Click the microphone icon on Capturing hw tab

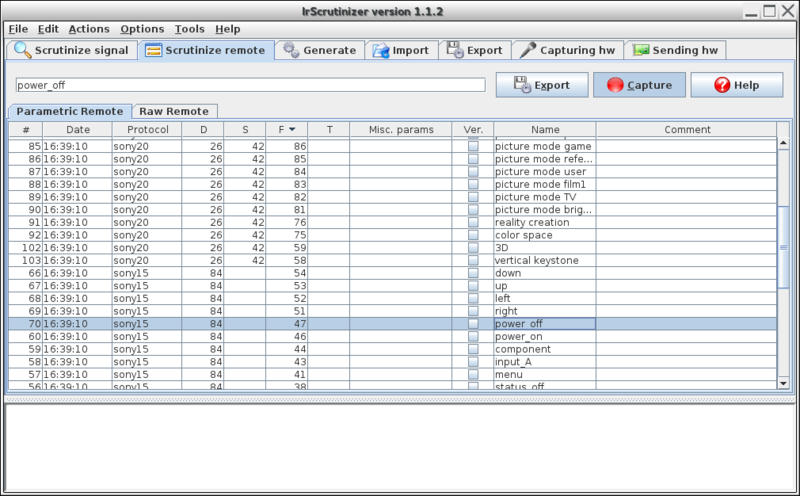click(527, 50)
